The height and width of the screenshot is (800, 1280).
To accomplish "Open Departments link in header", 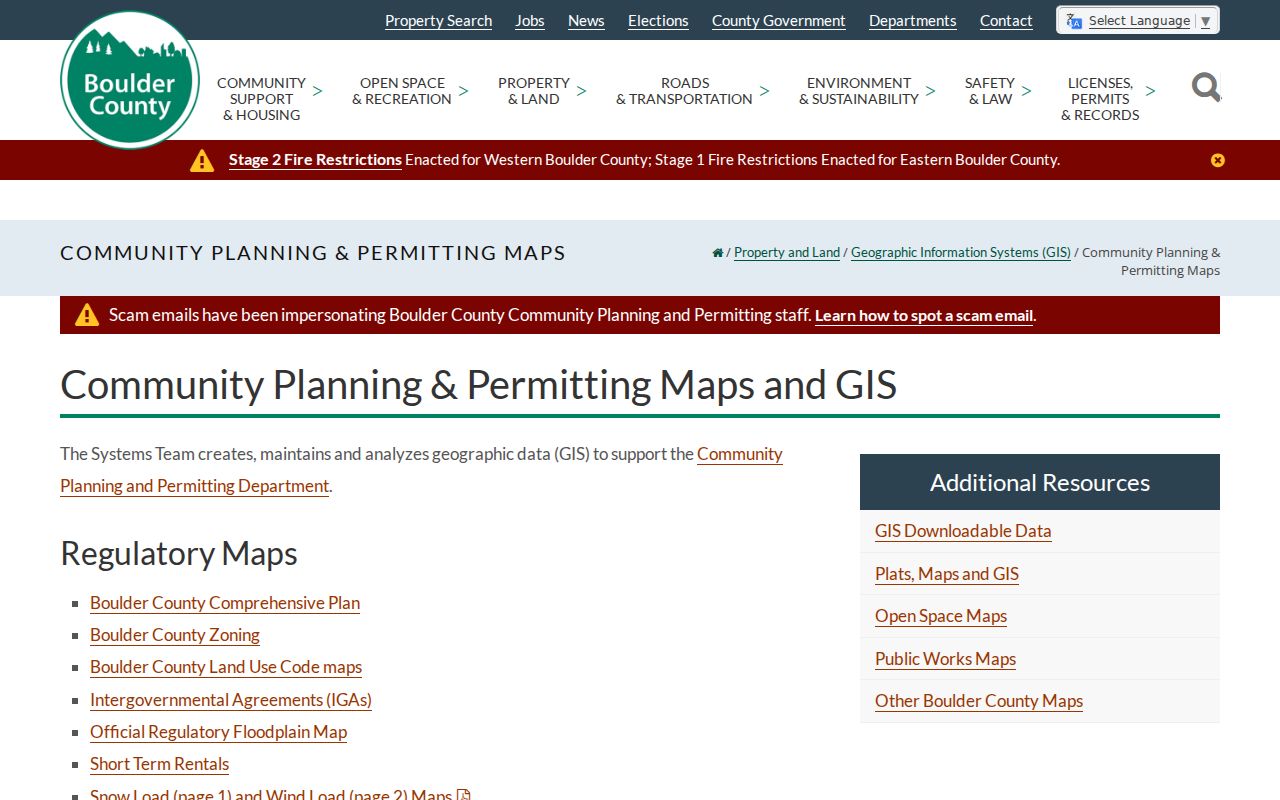I will click(913, 21).
